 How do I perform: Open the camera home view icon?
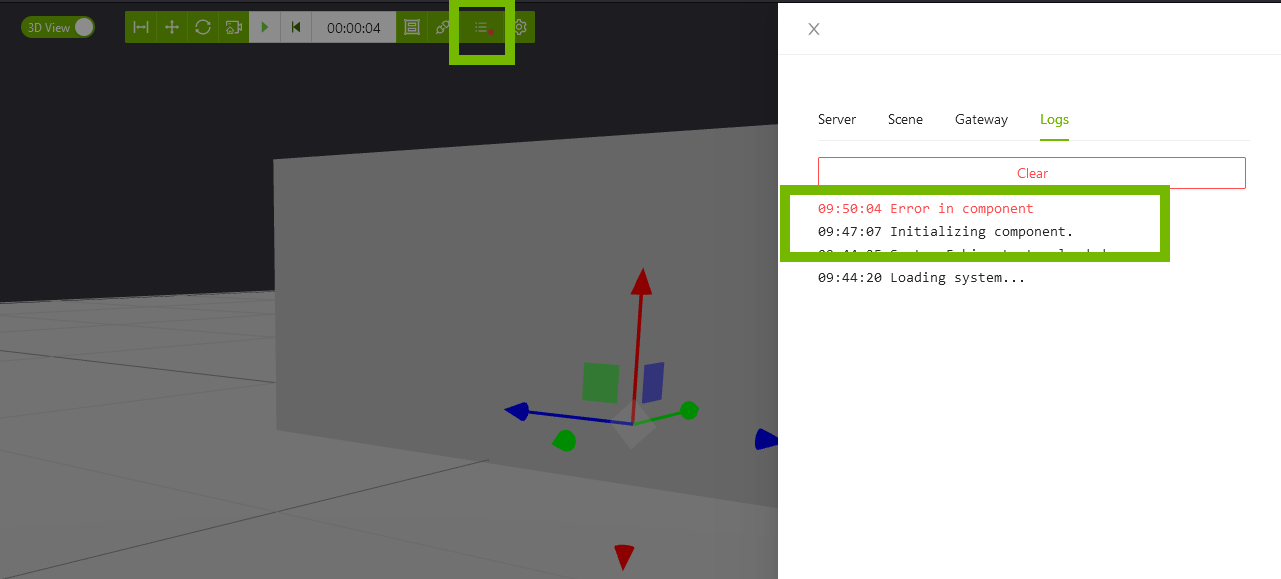point(233,27)
